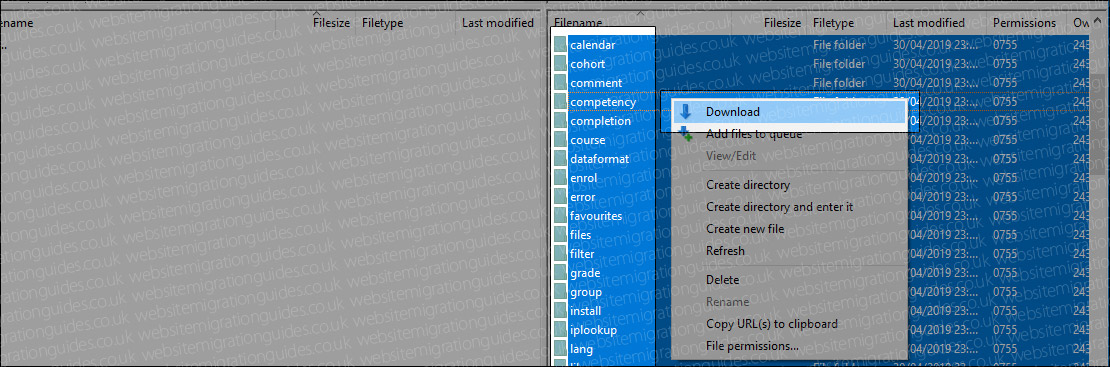Click the comment folder icon
1110x367 pixels.
[561, 83]
